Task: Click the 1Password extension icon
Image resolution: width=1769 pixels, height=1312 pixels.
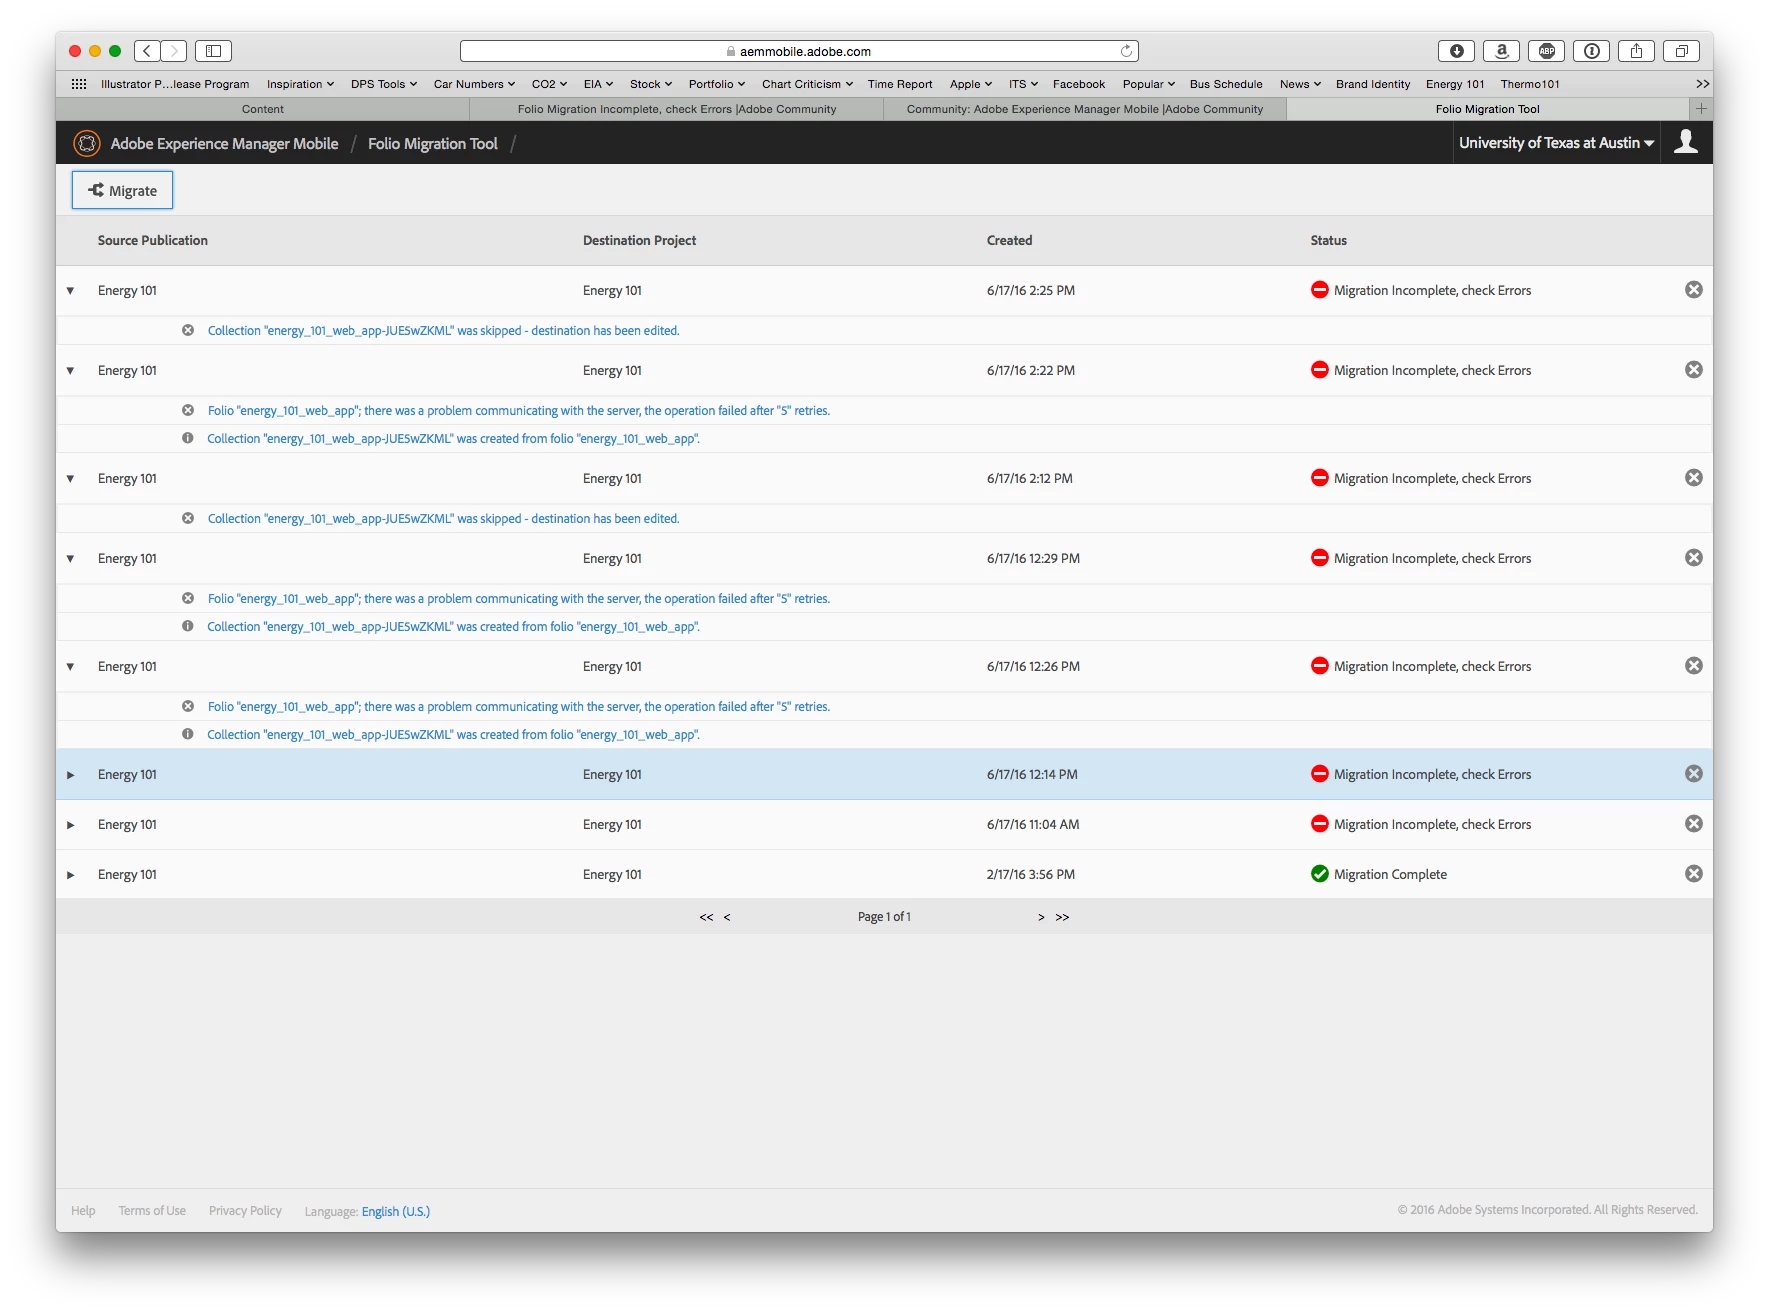Action: (1591, 51)
